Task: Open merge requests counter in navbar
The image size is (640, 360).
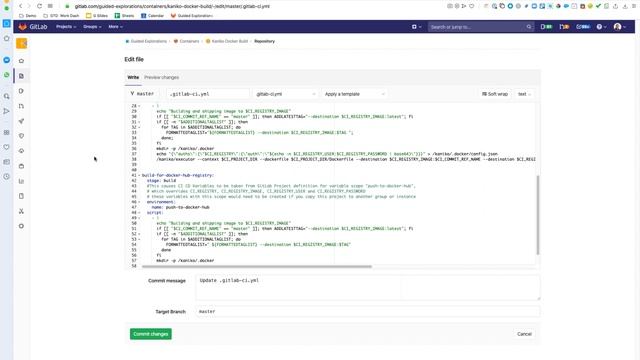Action: tap(564, 27)
